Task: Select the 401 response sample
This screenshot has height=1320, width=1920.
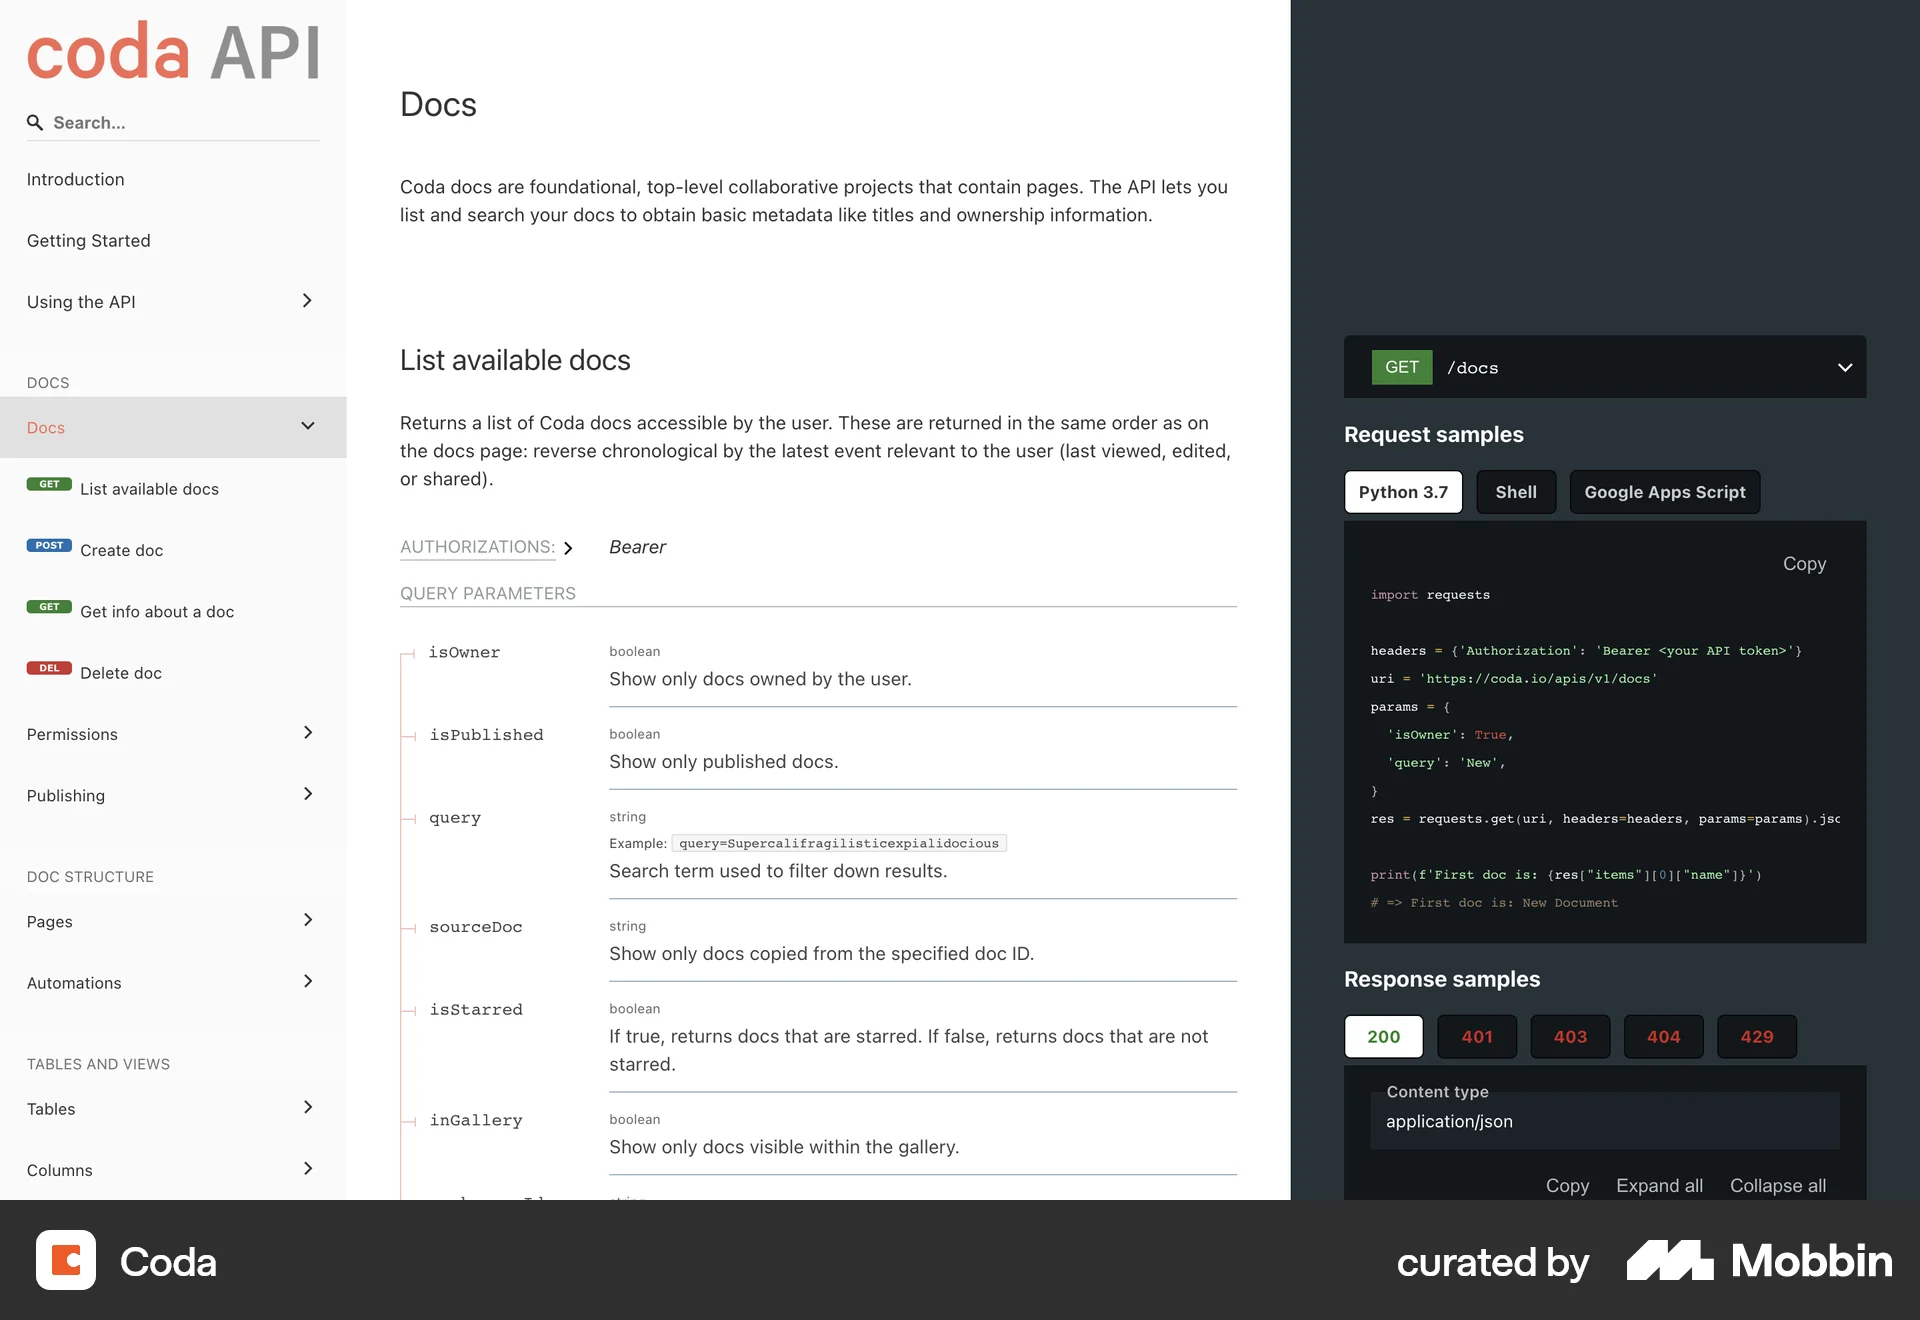Action: coord(1477,1037)
